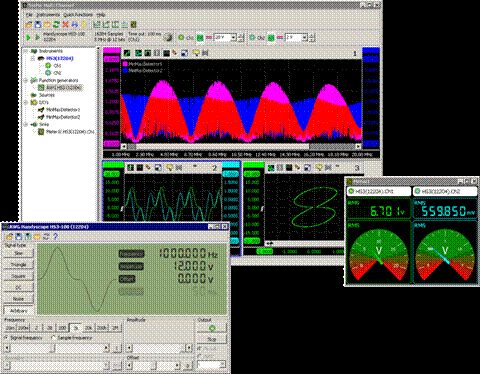The image size is (480, 374).
Task: Click the red X delete icon in toolbar
Action: [66, 24]
